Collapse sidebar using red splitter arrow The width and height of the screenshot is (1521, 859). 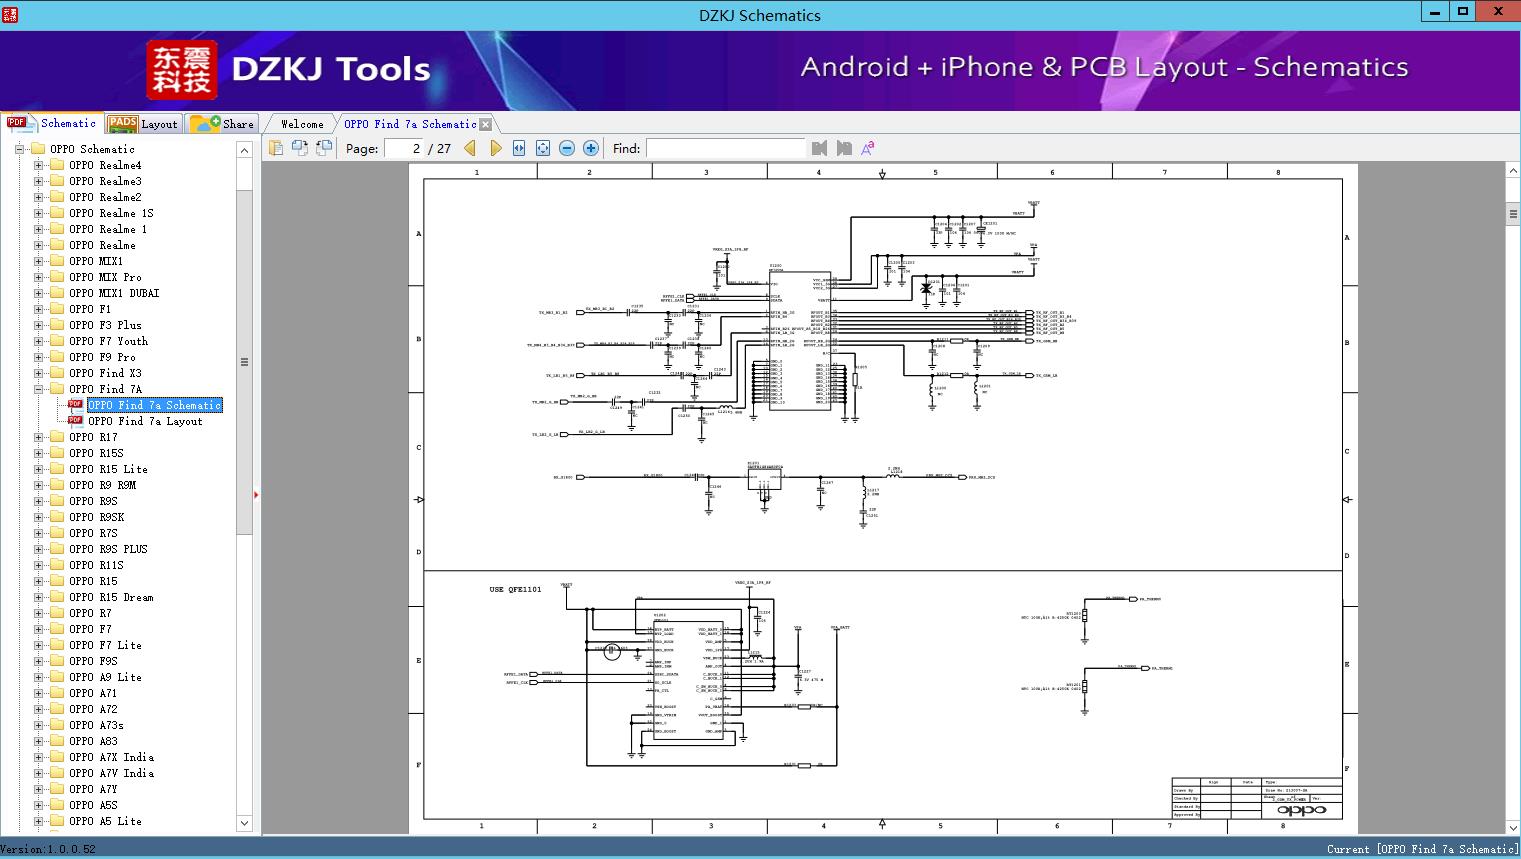tap(256, 494)
